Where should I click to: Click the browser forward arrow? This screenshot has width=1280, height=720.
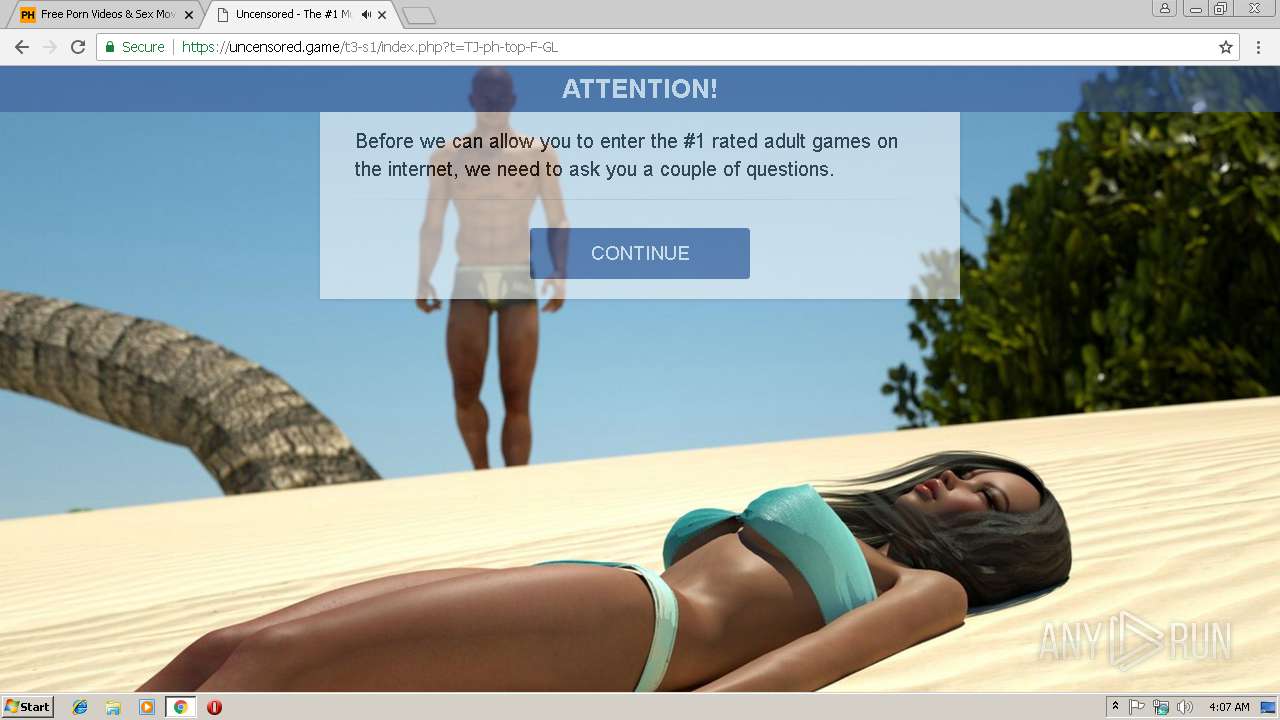pos(50,47)
